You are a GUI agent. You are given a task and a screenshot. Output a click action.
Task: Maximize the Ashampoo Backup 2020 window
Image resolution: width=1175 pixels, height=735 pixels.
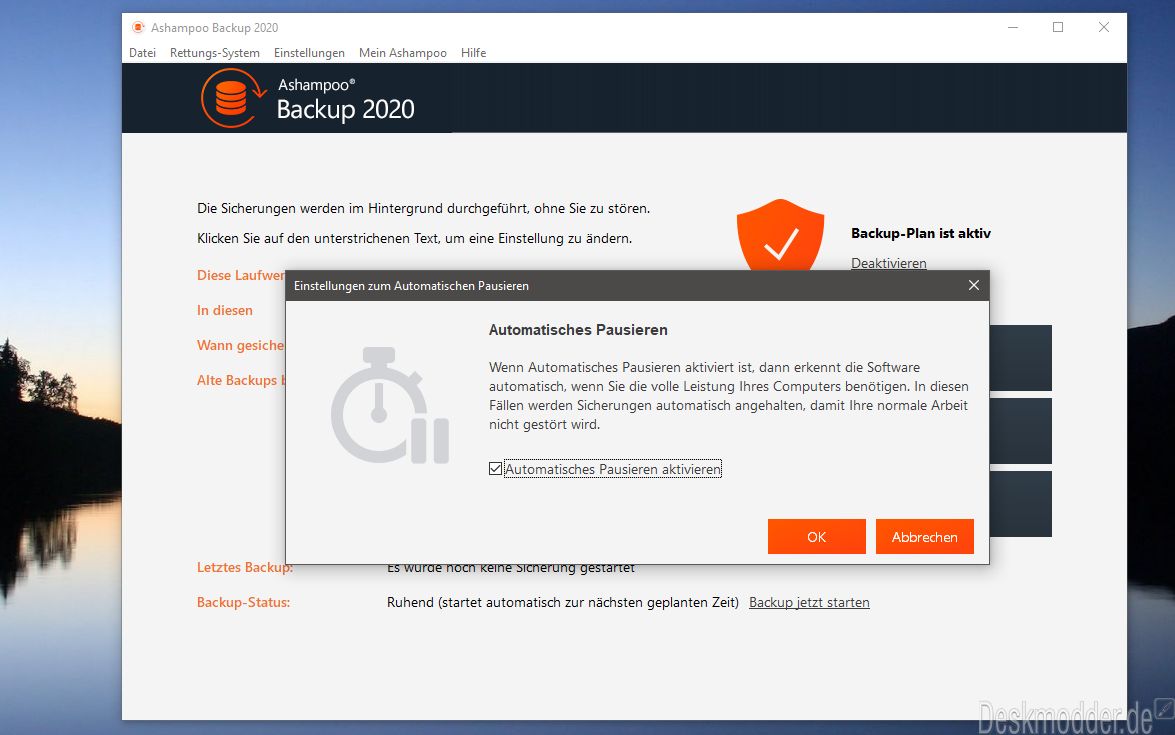coord(1058,28)
